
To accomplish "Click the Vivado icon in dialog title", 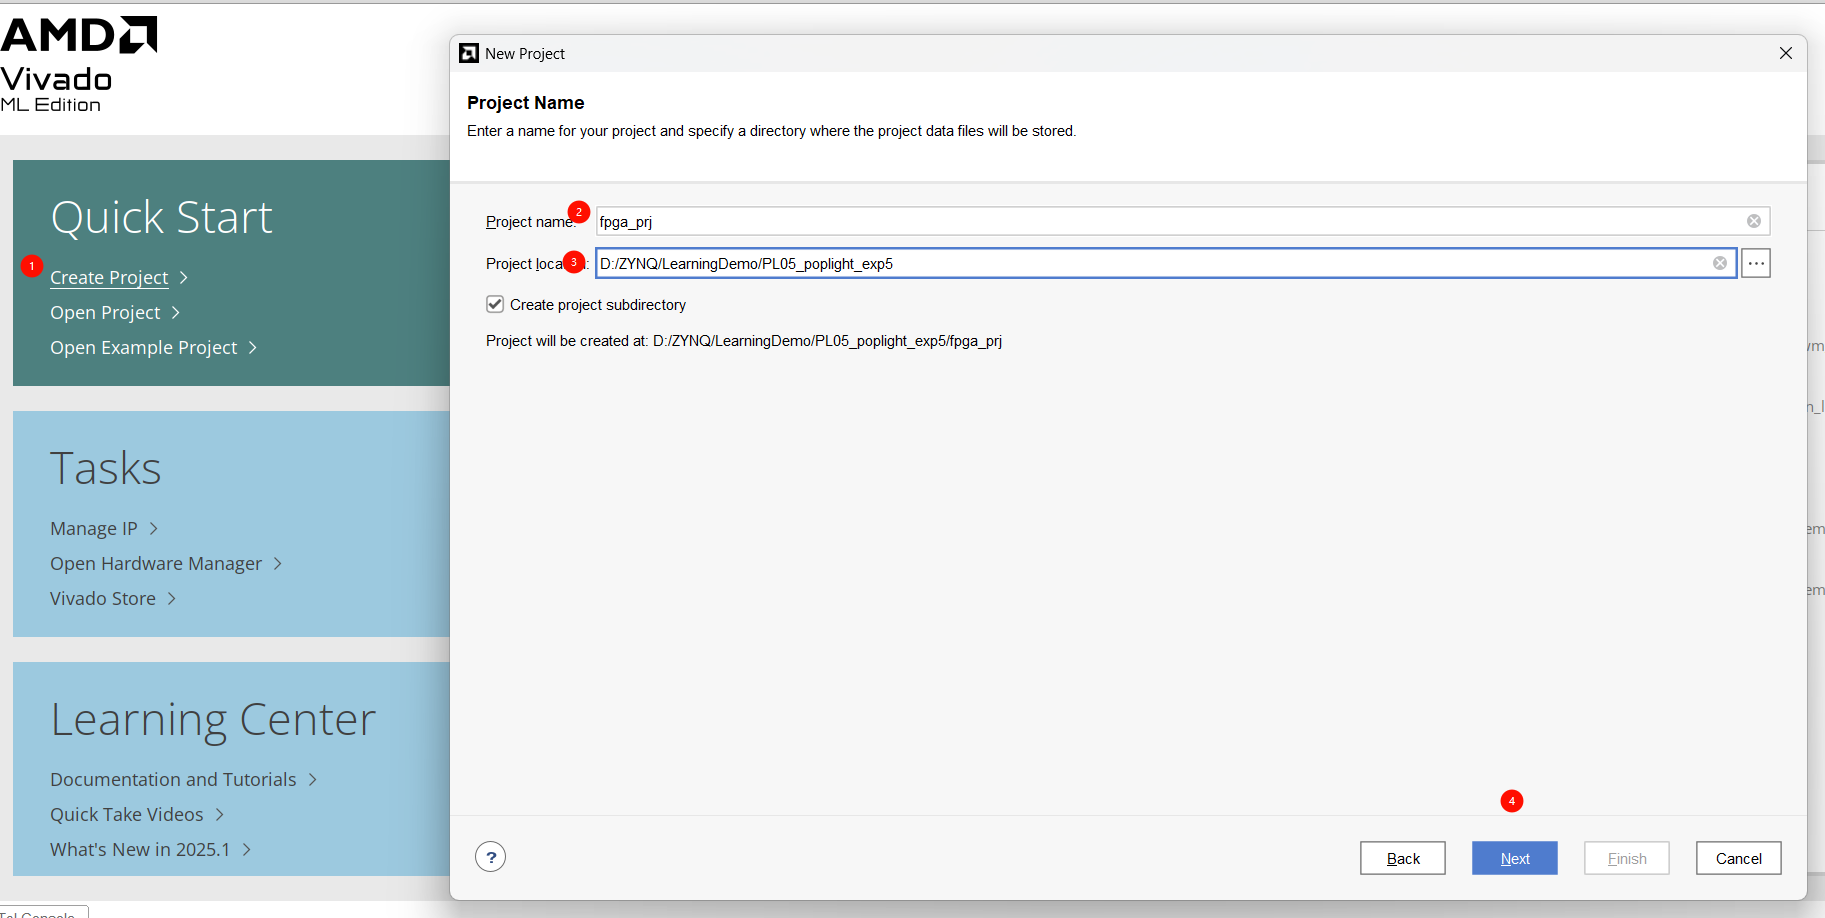I will pos(469,53).
